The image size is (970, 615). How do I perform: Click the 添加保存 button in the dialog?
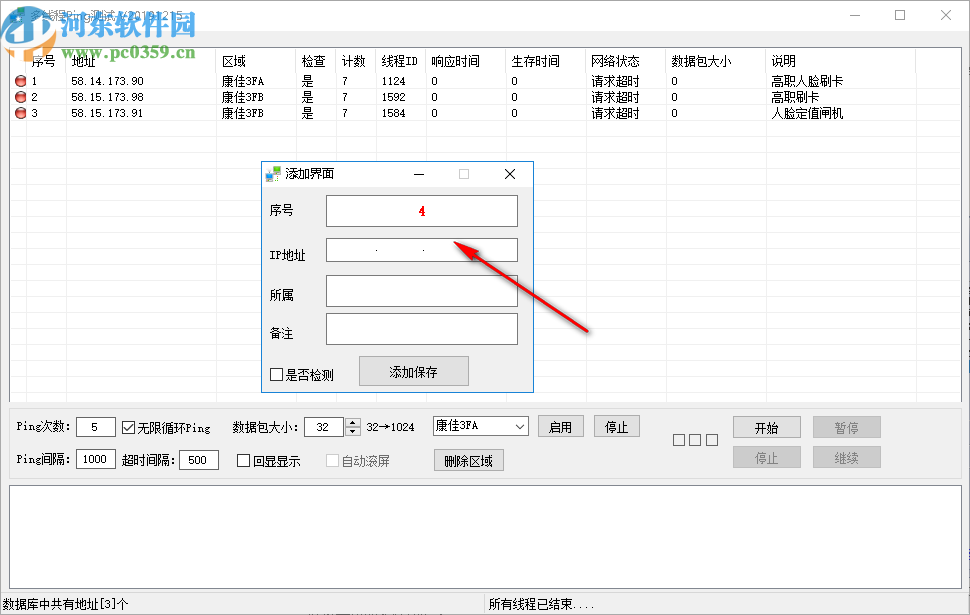click(x=413, y=370)
